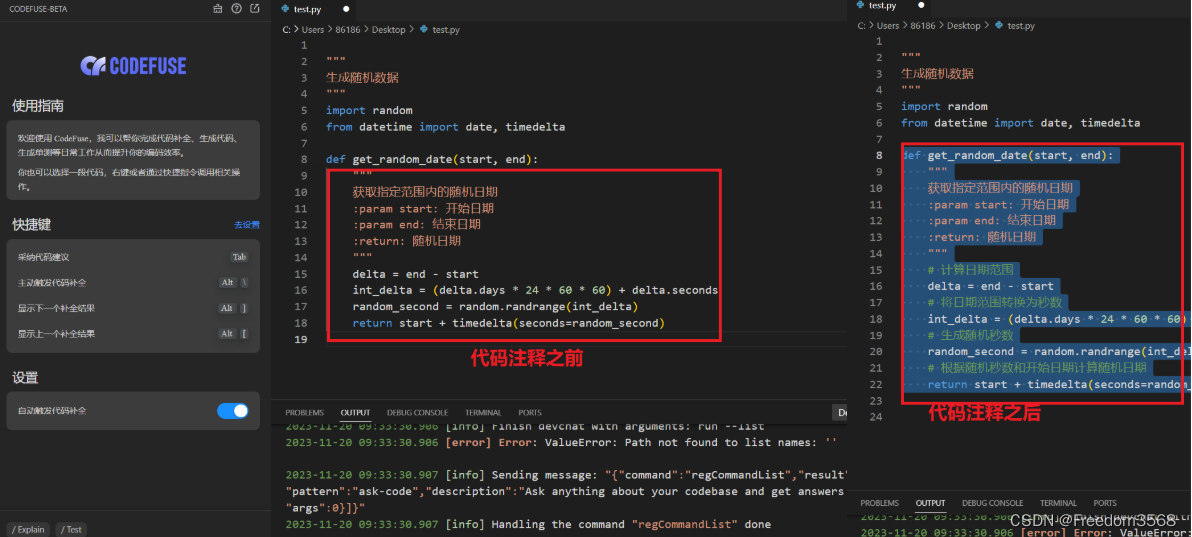Screen dimensions: 1192x537
Task: Click the unsaved dot on left test.py tab
Action: point(346,9)
